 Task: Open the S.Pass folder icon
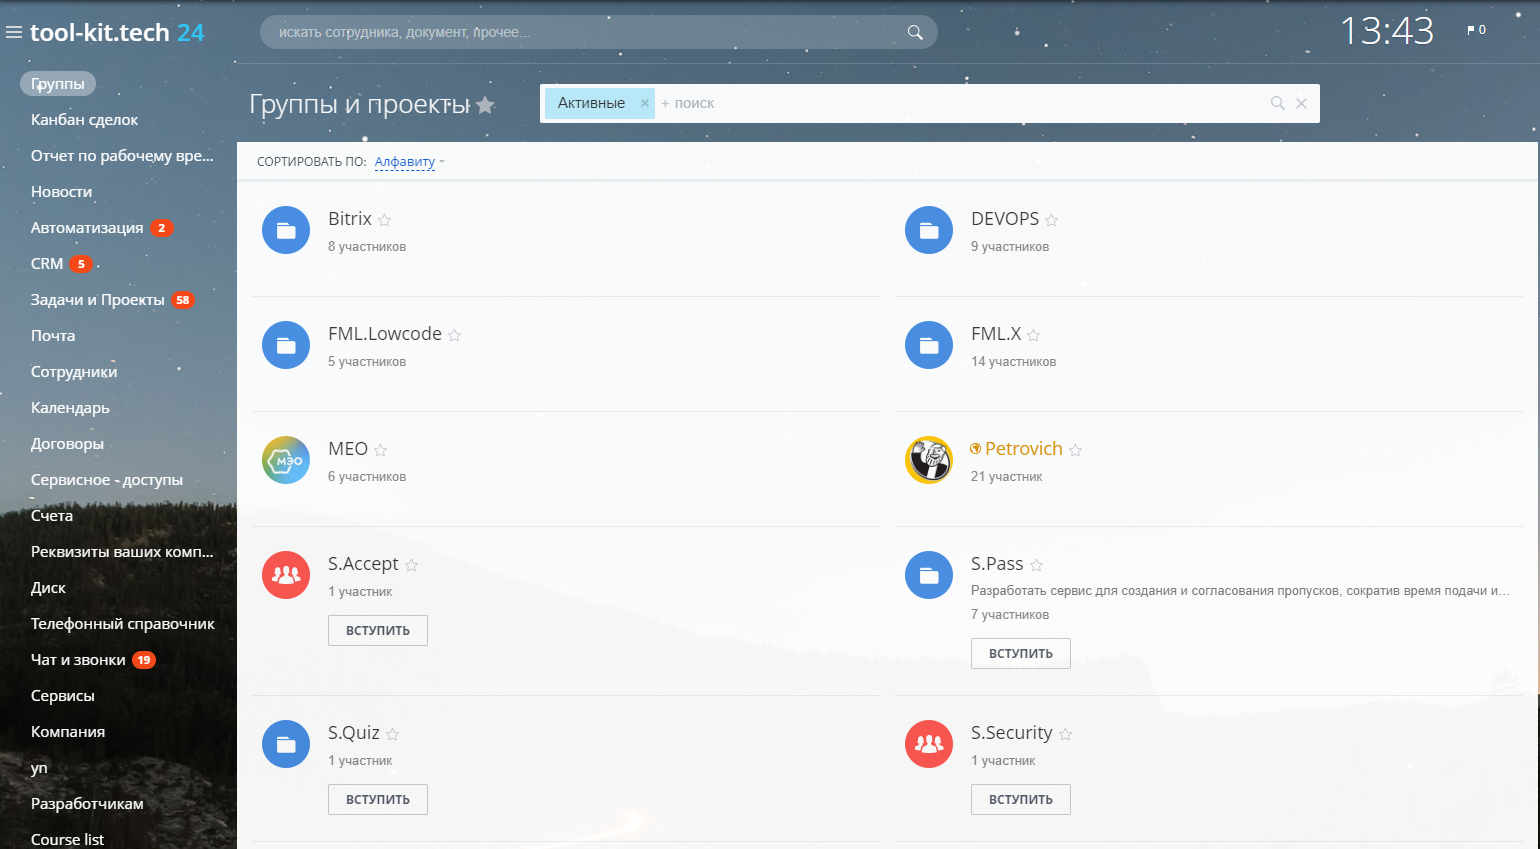(x=929, y=575)
